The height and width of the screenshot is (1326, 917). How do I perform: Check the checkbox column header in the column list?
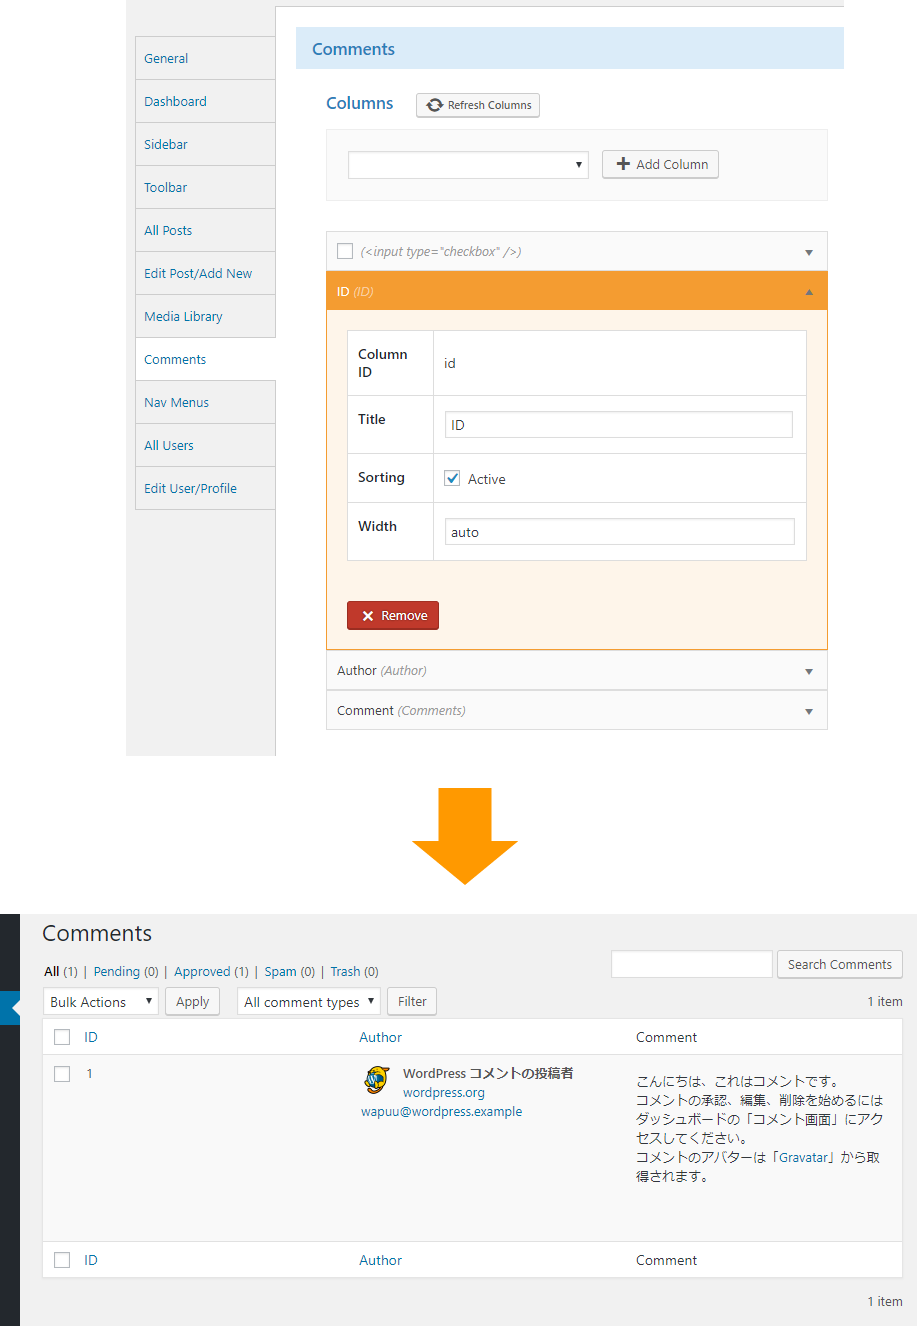pos(345,251)
